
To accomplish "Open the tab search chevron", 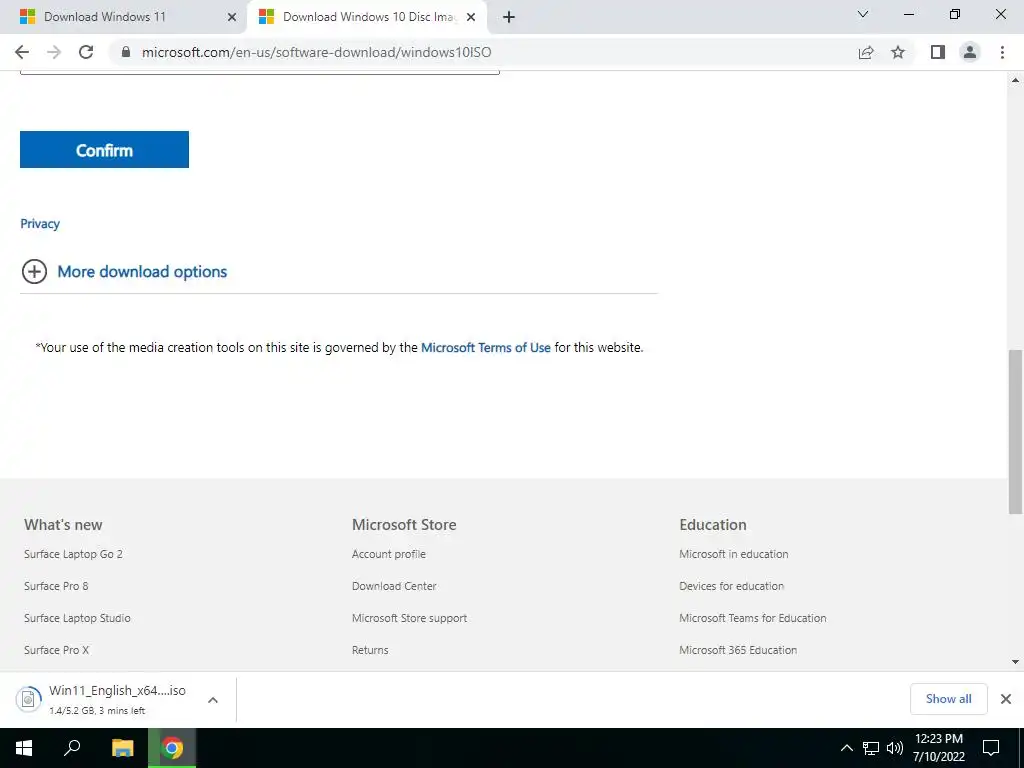I will pyautogui.click(x=863, y=14).
